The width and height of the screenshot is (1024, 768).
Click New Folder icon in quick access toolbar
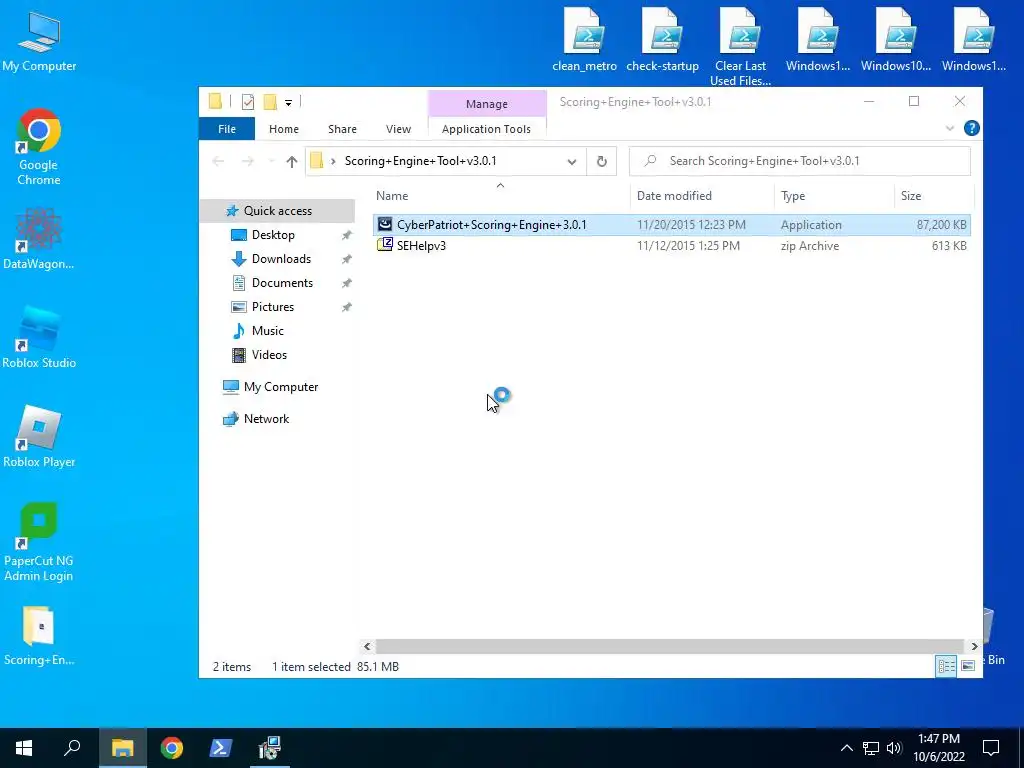[270, 102]
